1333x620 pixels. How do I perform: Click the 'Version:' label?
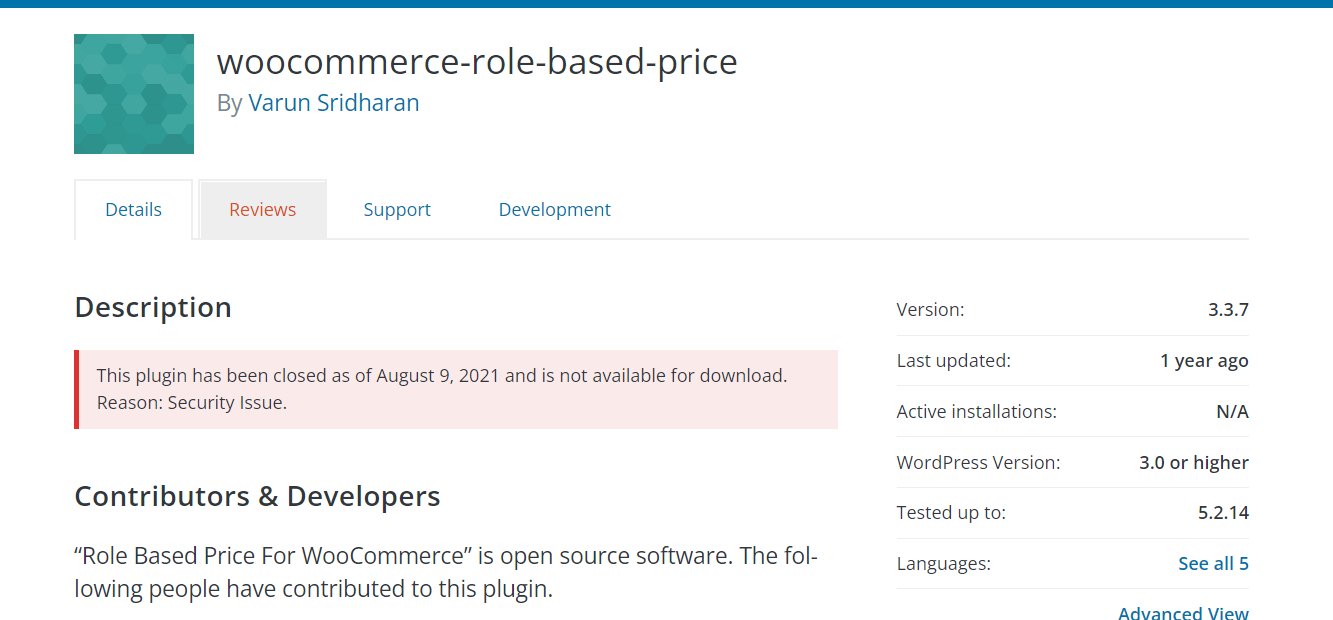point(931,310)
